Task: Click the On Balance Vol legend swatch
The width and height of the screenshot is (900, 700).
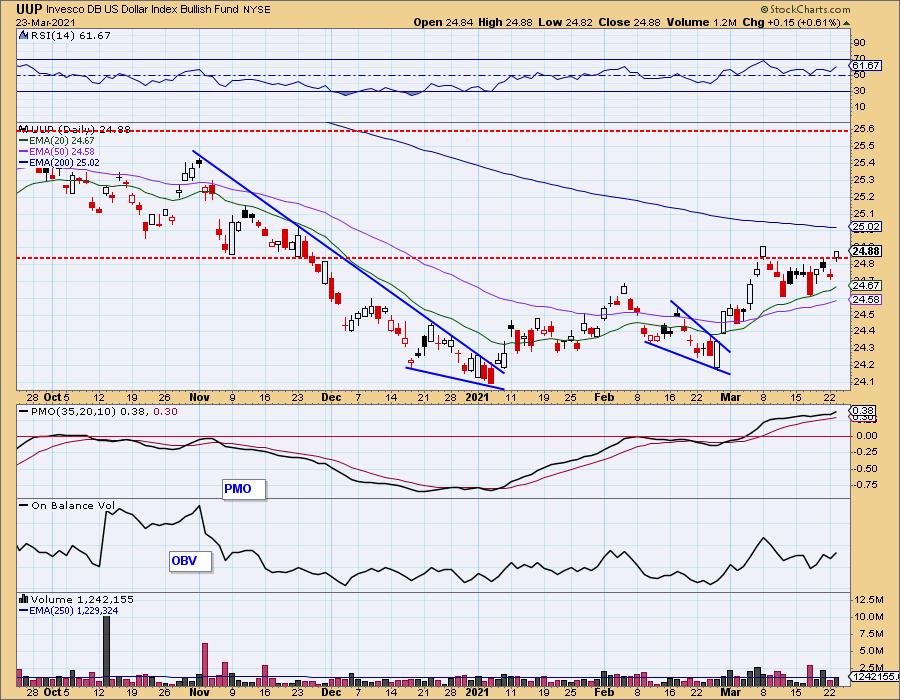Action: coord(24,505)
